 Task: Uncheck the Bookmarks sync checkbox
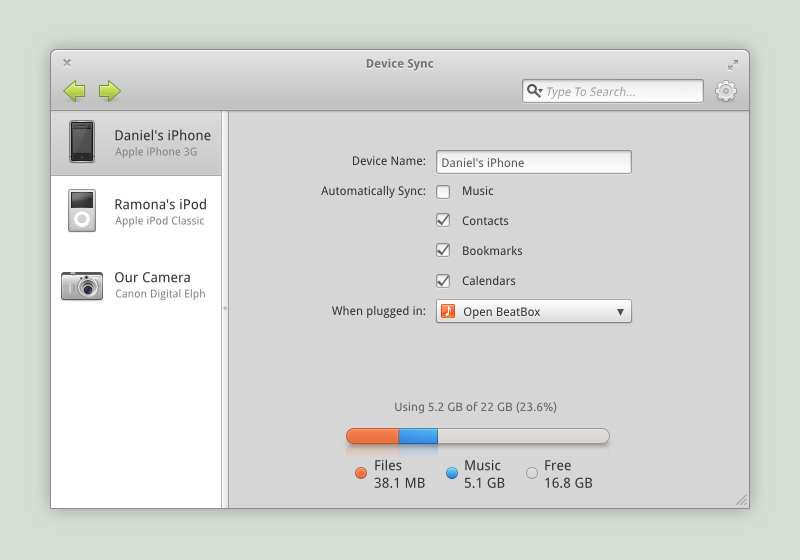click(443, 250)
